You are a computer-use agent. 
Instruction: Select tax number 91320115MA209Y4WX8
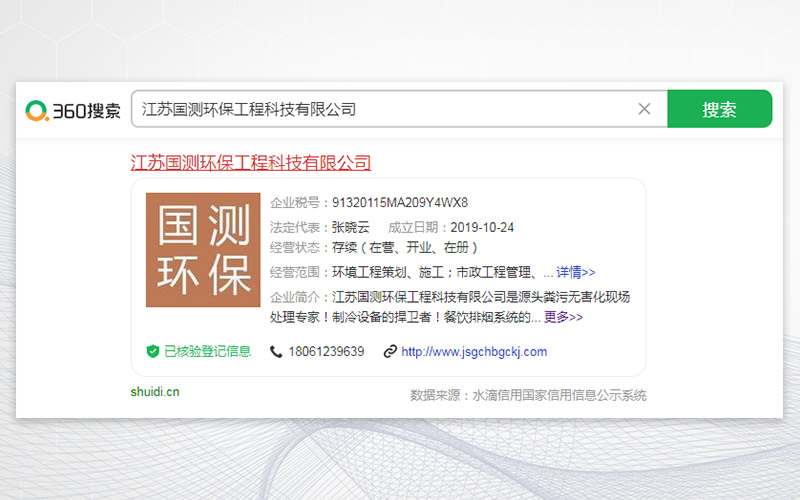[x=400, y=203]
